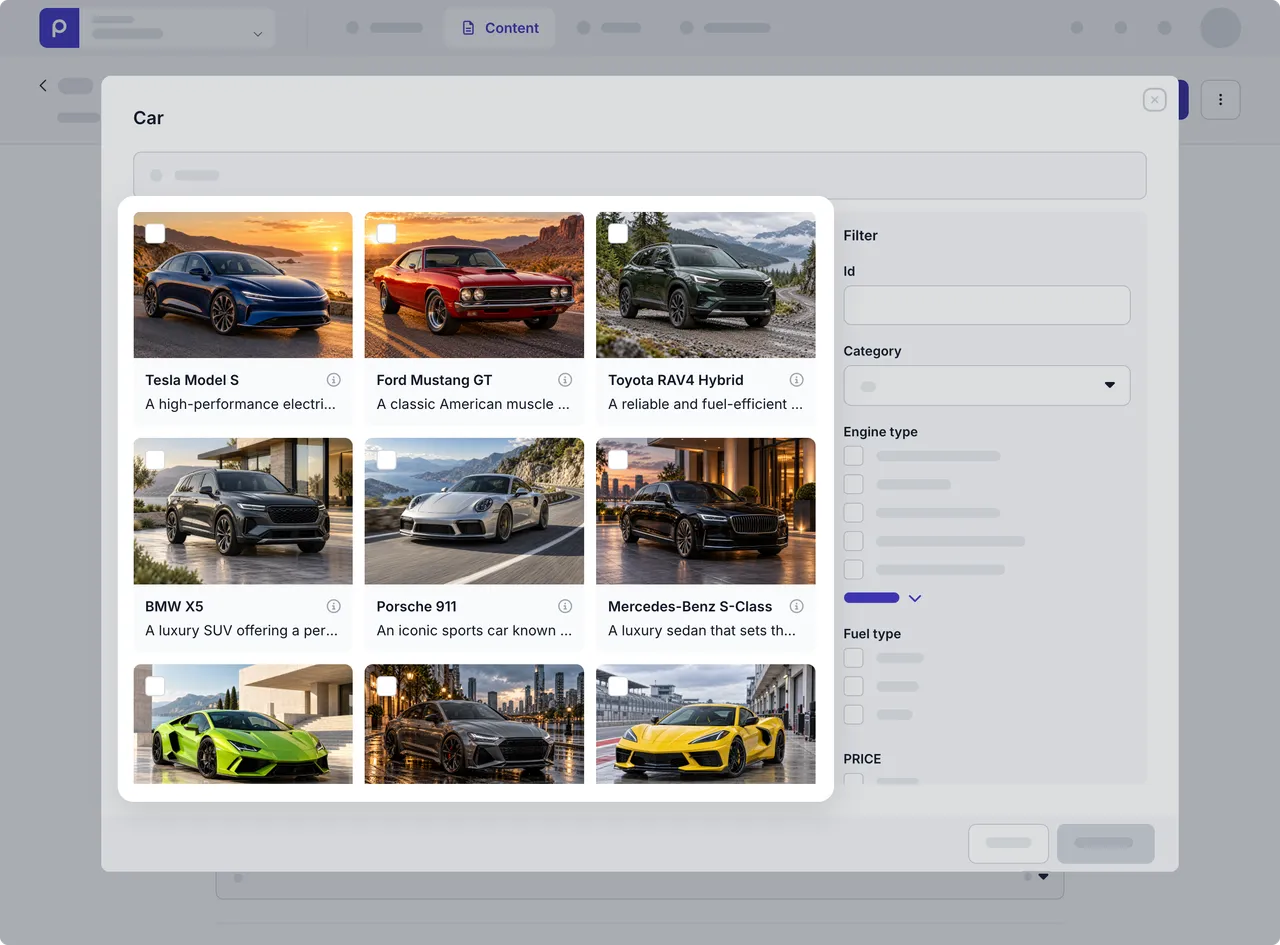This screenshot has width=1280, height=945.
Task: Open info icon for Ford Mustang GT
Action: coord(565,380)
